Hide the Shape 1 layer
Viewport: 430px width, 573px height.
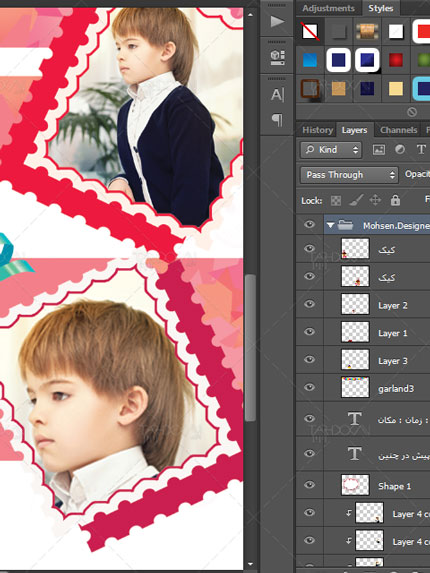coord(309,485)
